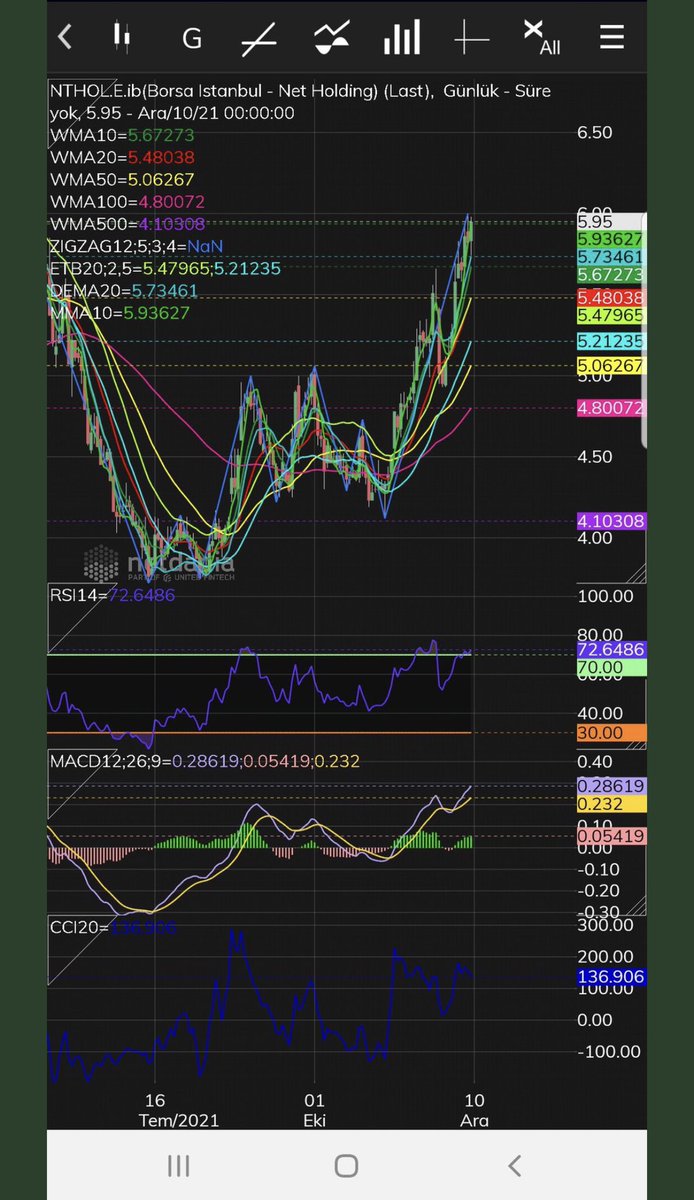This screenshot has height=1200, width=694.
Task: Tap the NTHOL.E.ib chart title text
Action: coord(300,101)
